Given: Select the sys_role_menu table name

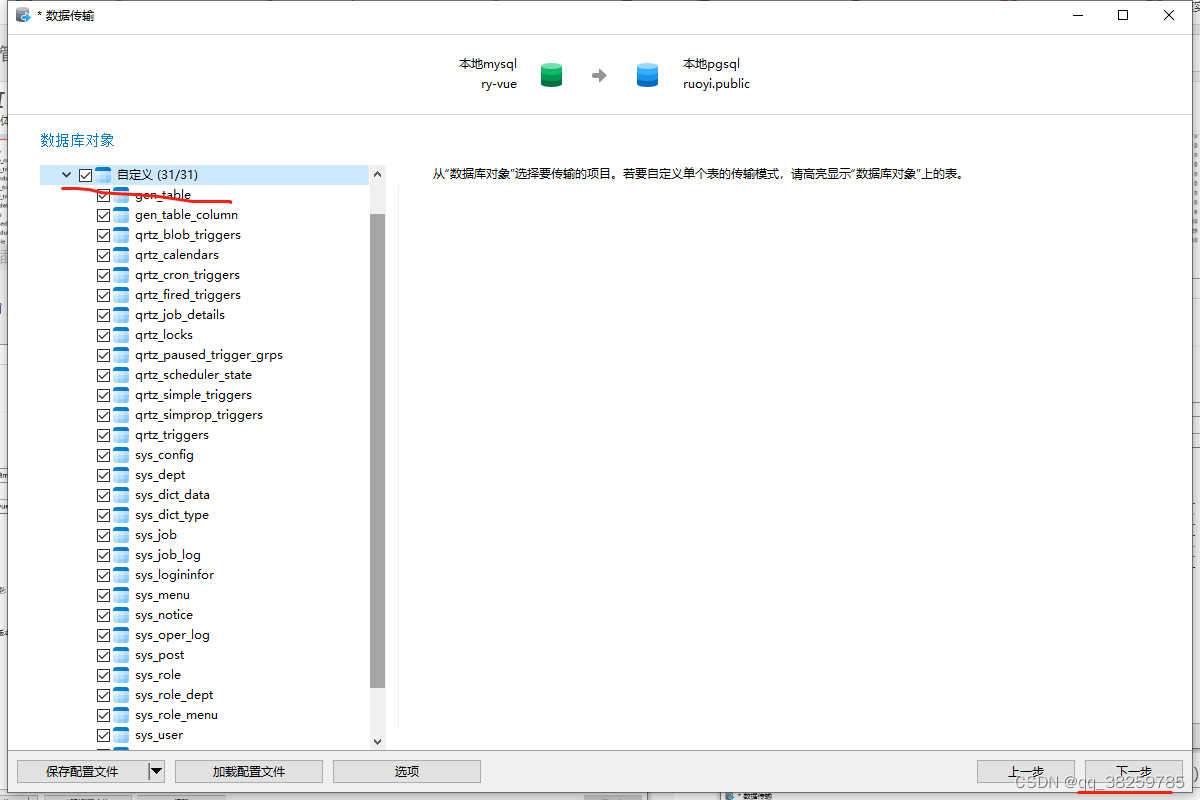Looking at the screenshot, I should click(x=176, y=715).
